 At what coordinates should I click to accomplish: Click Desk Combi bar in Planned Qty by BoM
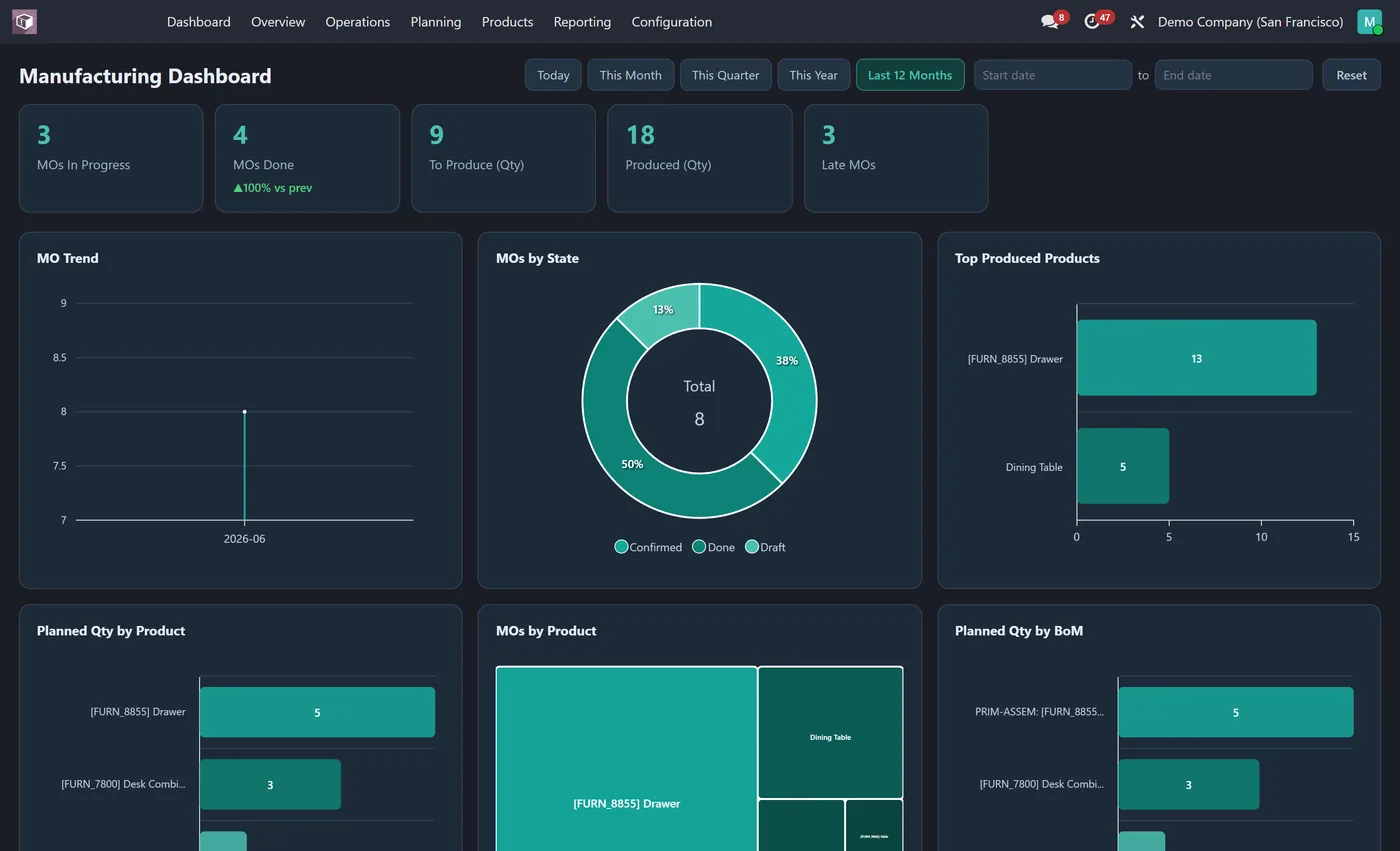(1188, 785)
